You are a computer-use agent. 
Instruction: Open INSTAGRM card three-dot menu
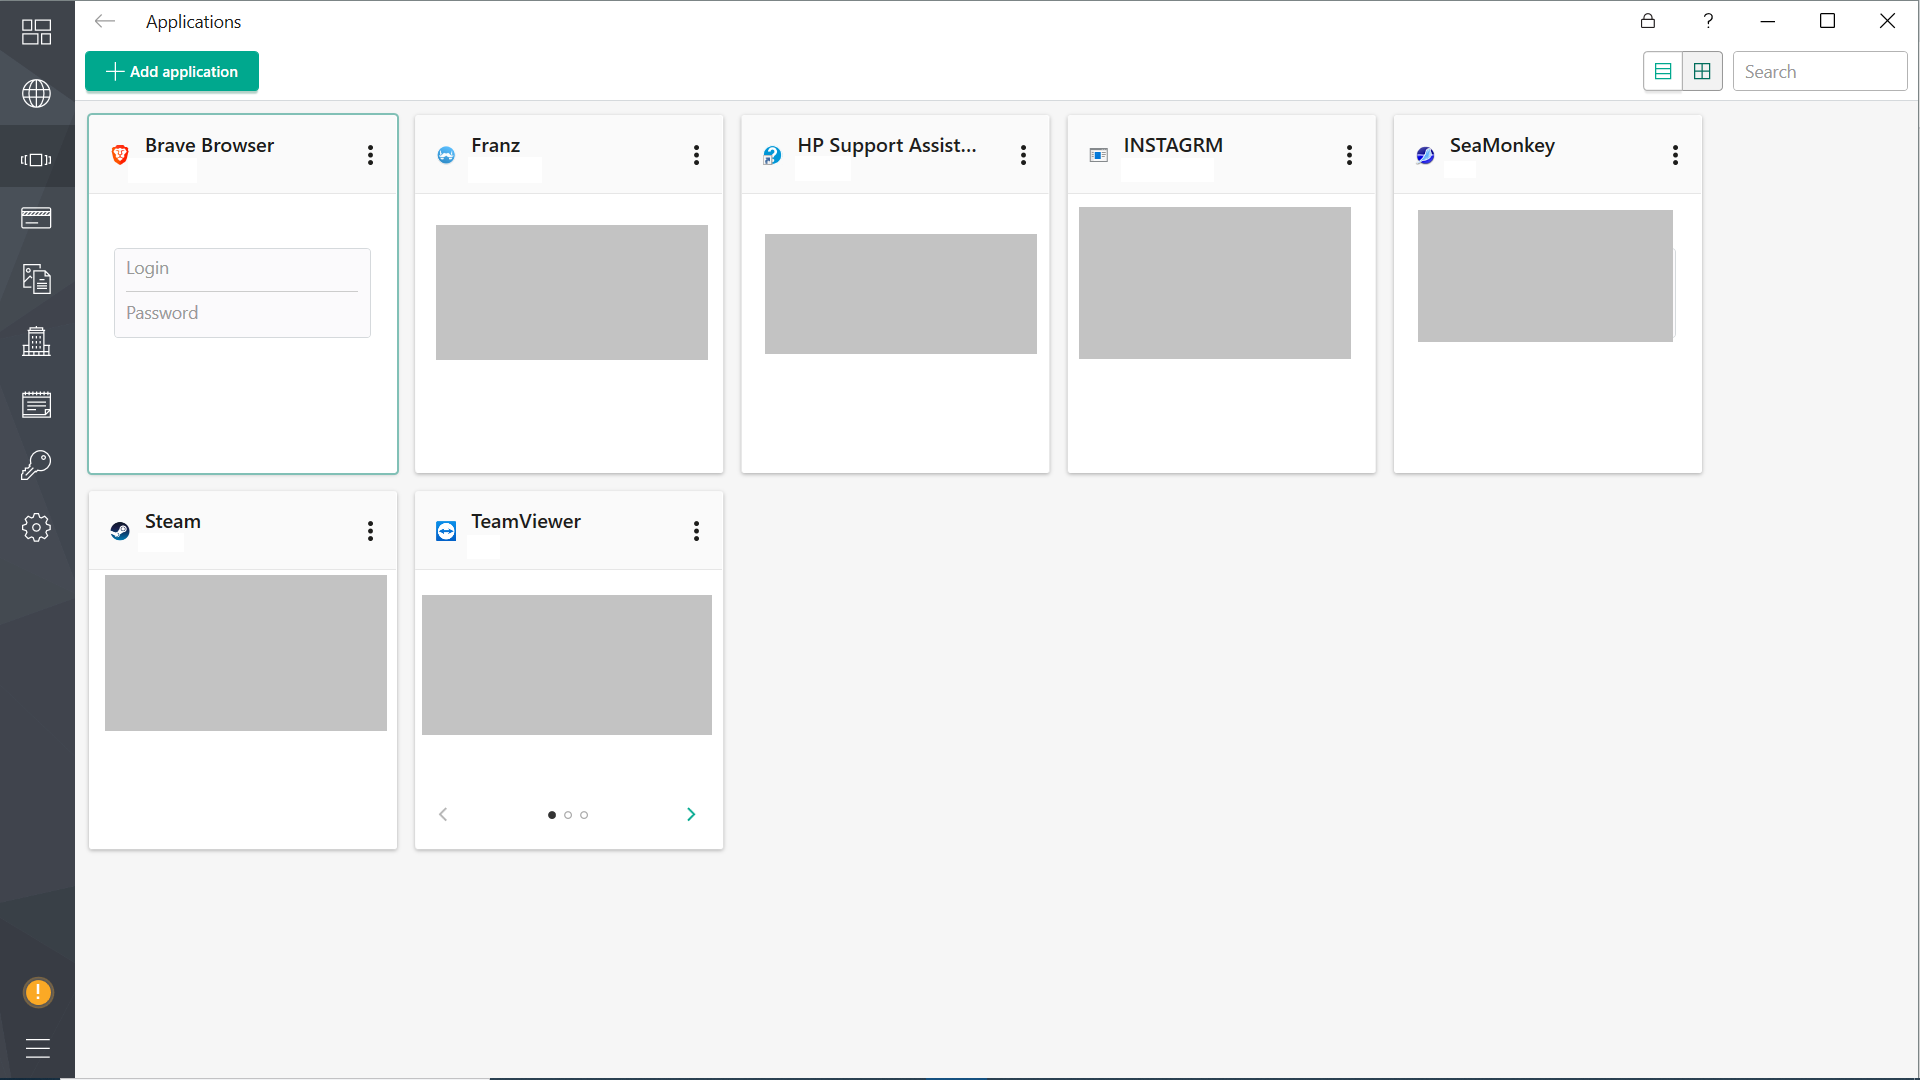(x=1349, y=155)
